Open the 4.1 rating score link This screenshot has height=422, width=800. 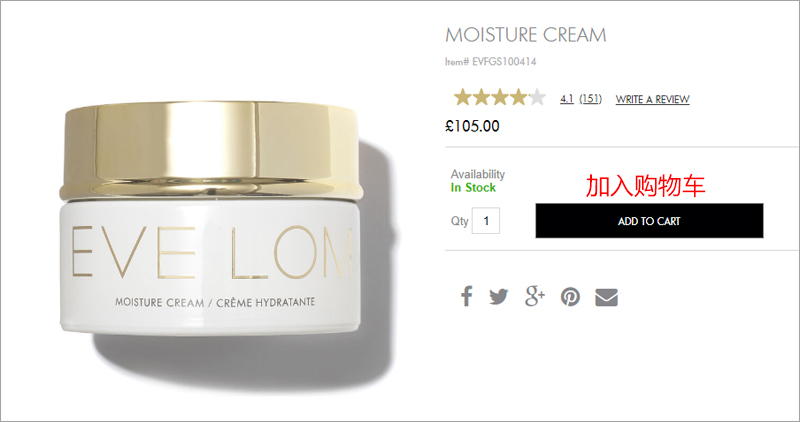[x=566, y=99]
